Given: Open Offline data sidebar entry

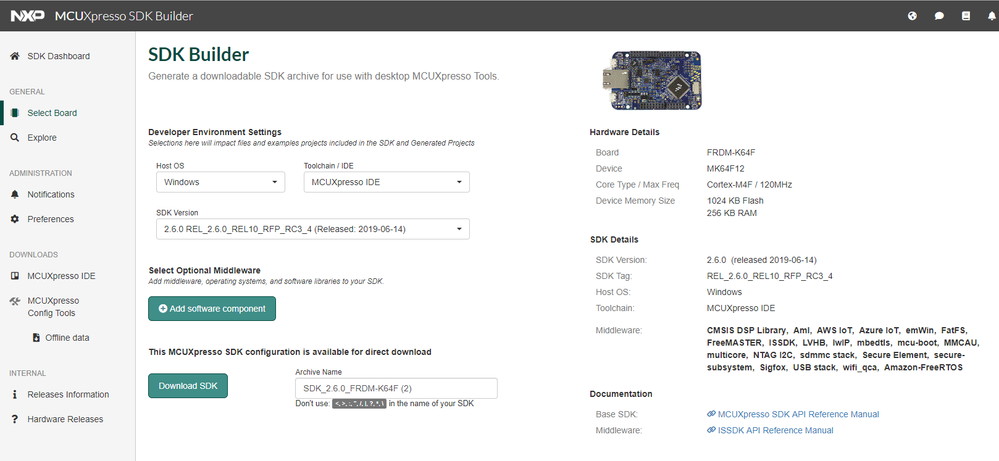Looking at the screenshot, I should tap(67, 337).
